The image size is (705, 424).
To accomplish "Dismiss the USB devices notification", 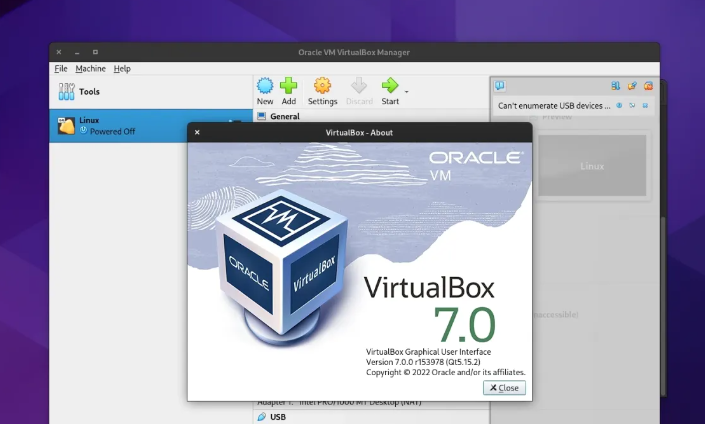I will 645,106.
